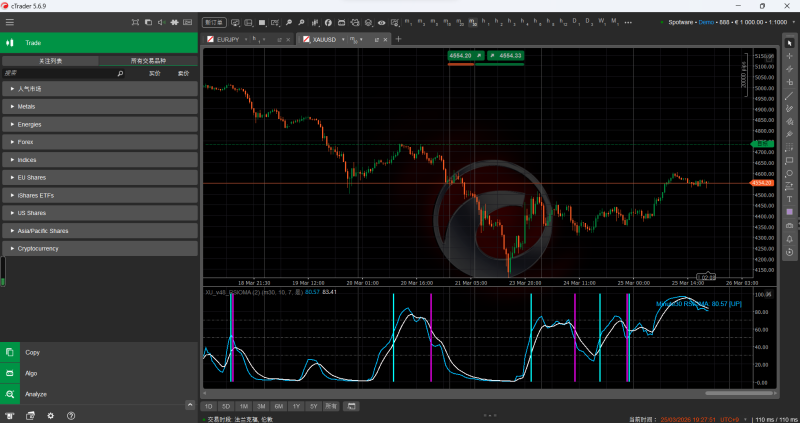Open the Trade section
Viewport: 800px width, 423px height.
point(99,43)
